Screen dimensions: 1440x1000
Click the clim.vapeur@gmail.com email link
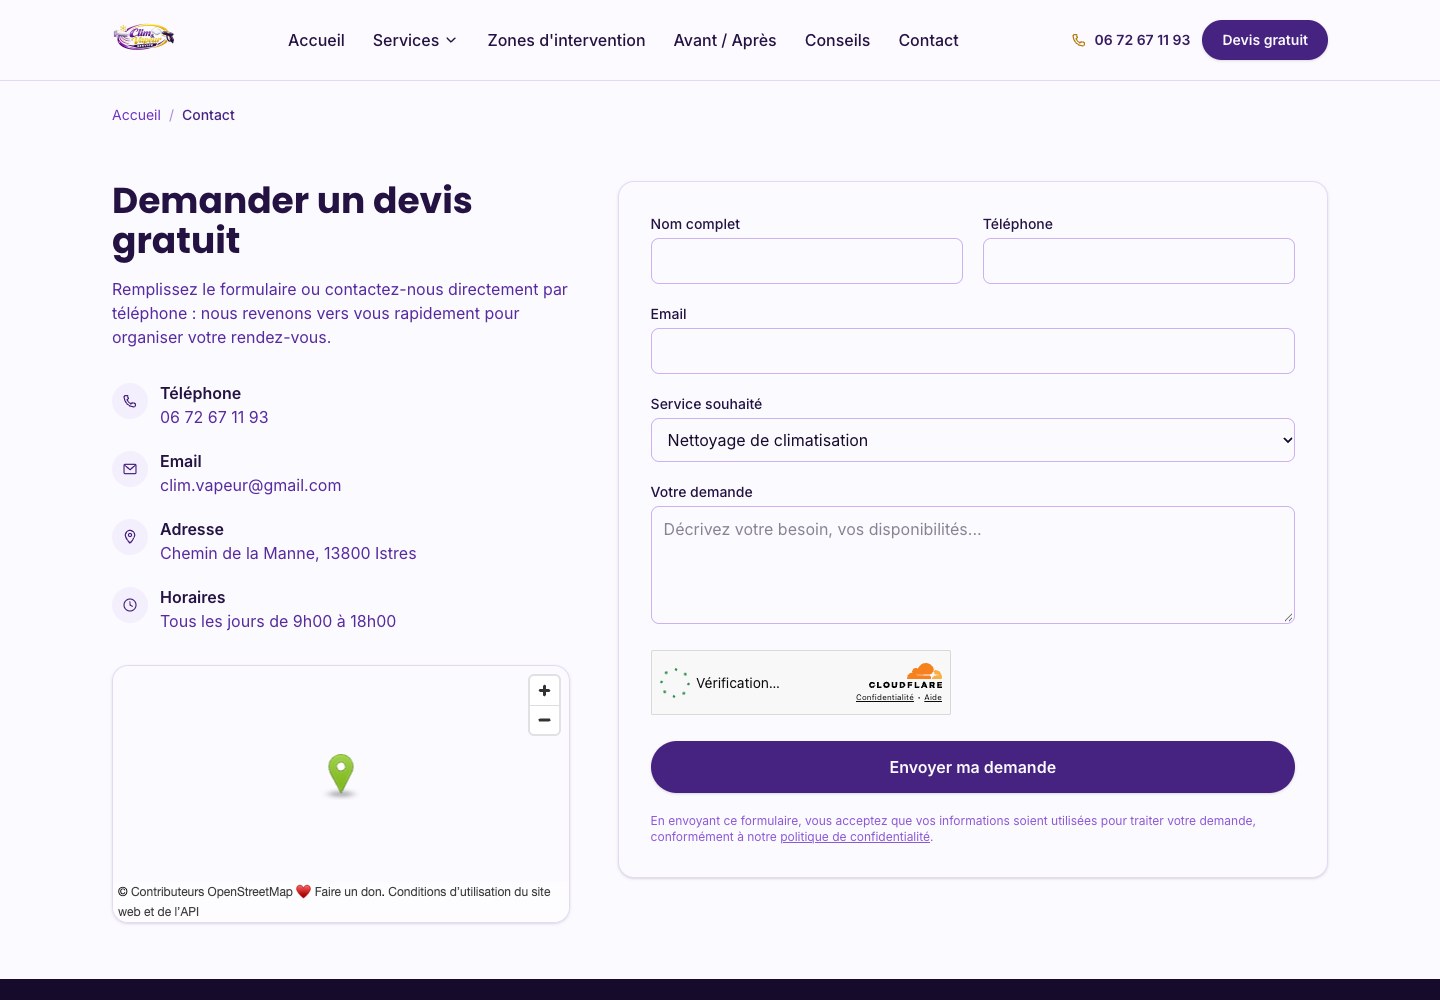(251, 485)
